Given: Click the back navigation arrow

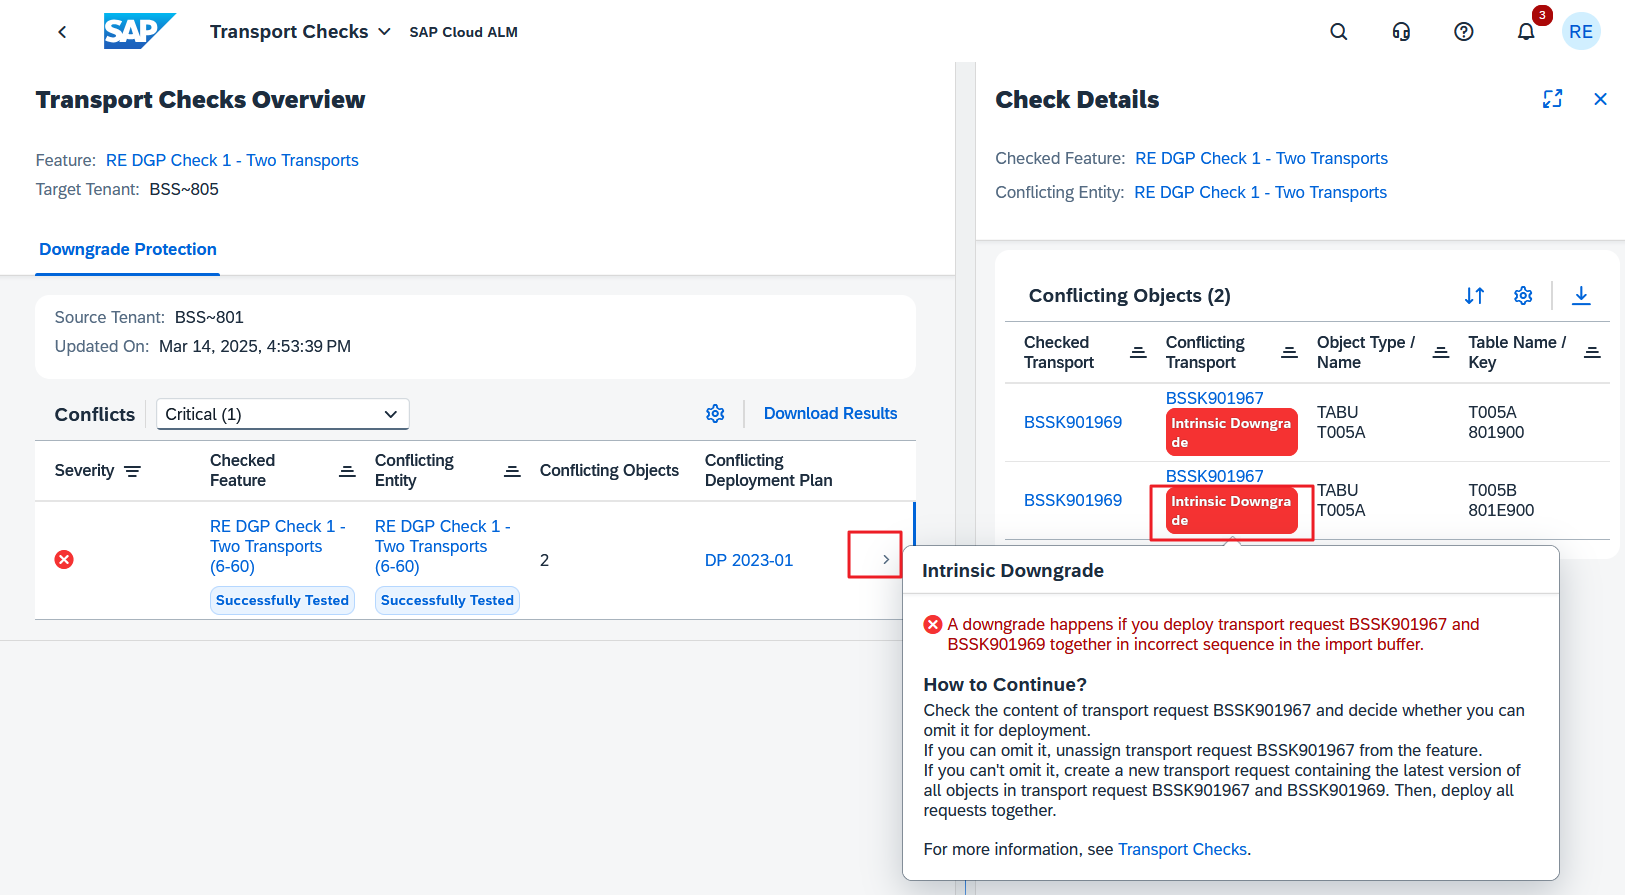Looking at the screenshot, I should click(62, 32).
